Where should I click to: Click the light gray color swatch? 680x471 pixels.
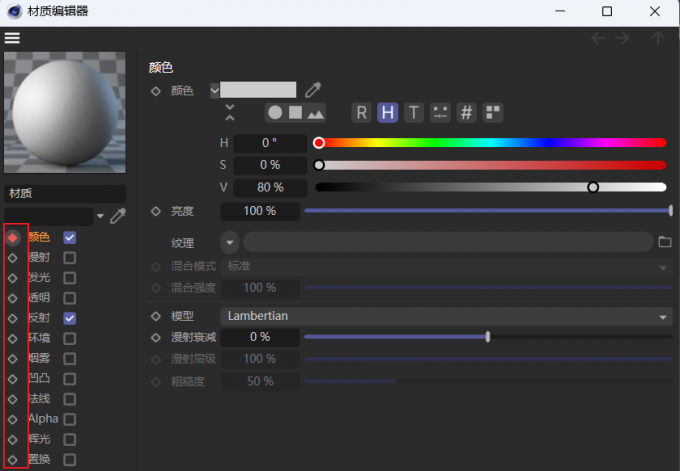pos(258,90)
